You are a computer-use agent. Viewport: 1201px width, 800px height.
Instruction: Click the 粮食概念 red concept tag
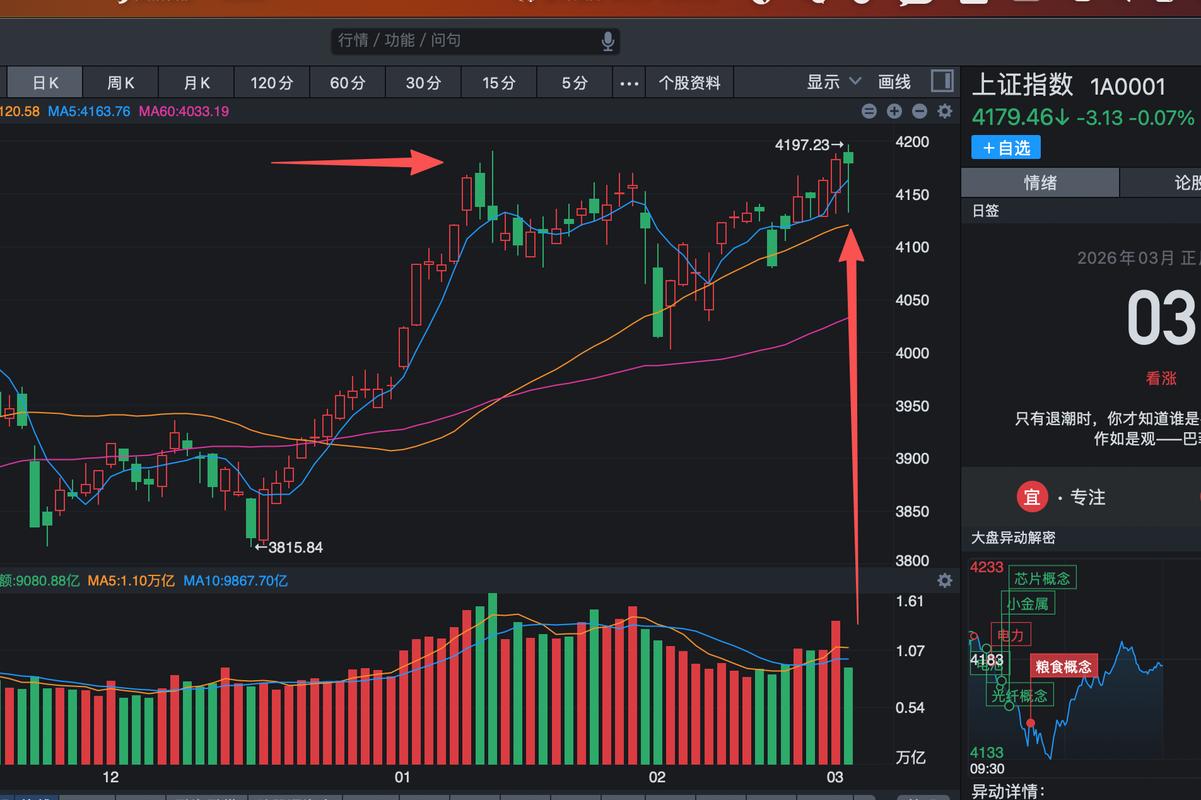pyautogui.click(x=1064, y=667)
